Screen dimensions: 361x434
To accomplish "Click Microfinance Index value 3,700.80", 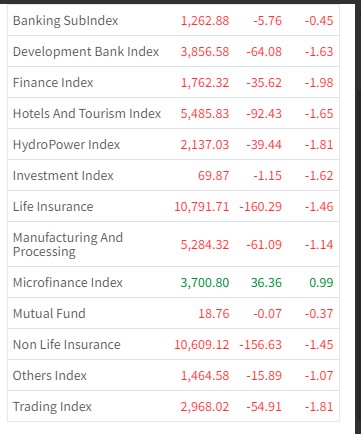I will (205, 283).
